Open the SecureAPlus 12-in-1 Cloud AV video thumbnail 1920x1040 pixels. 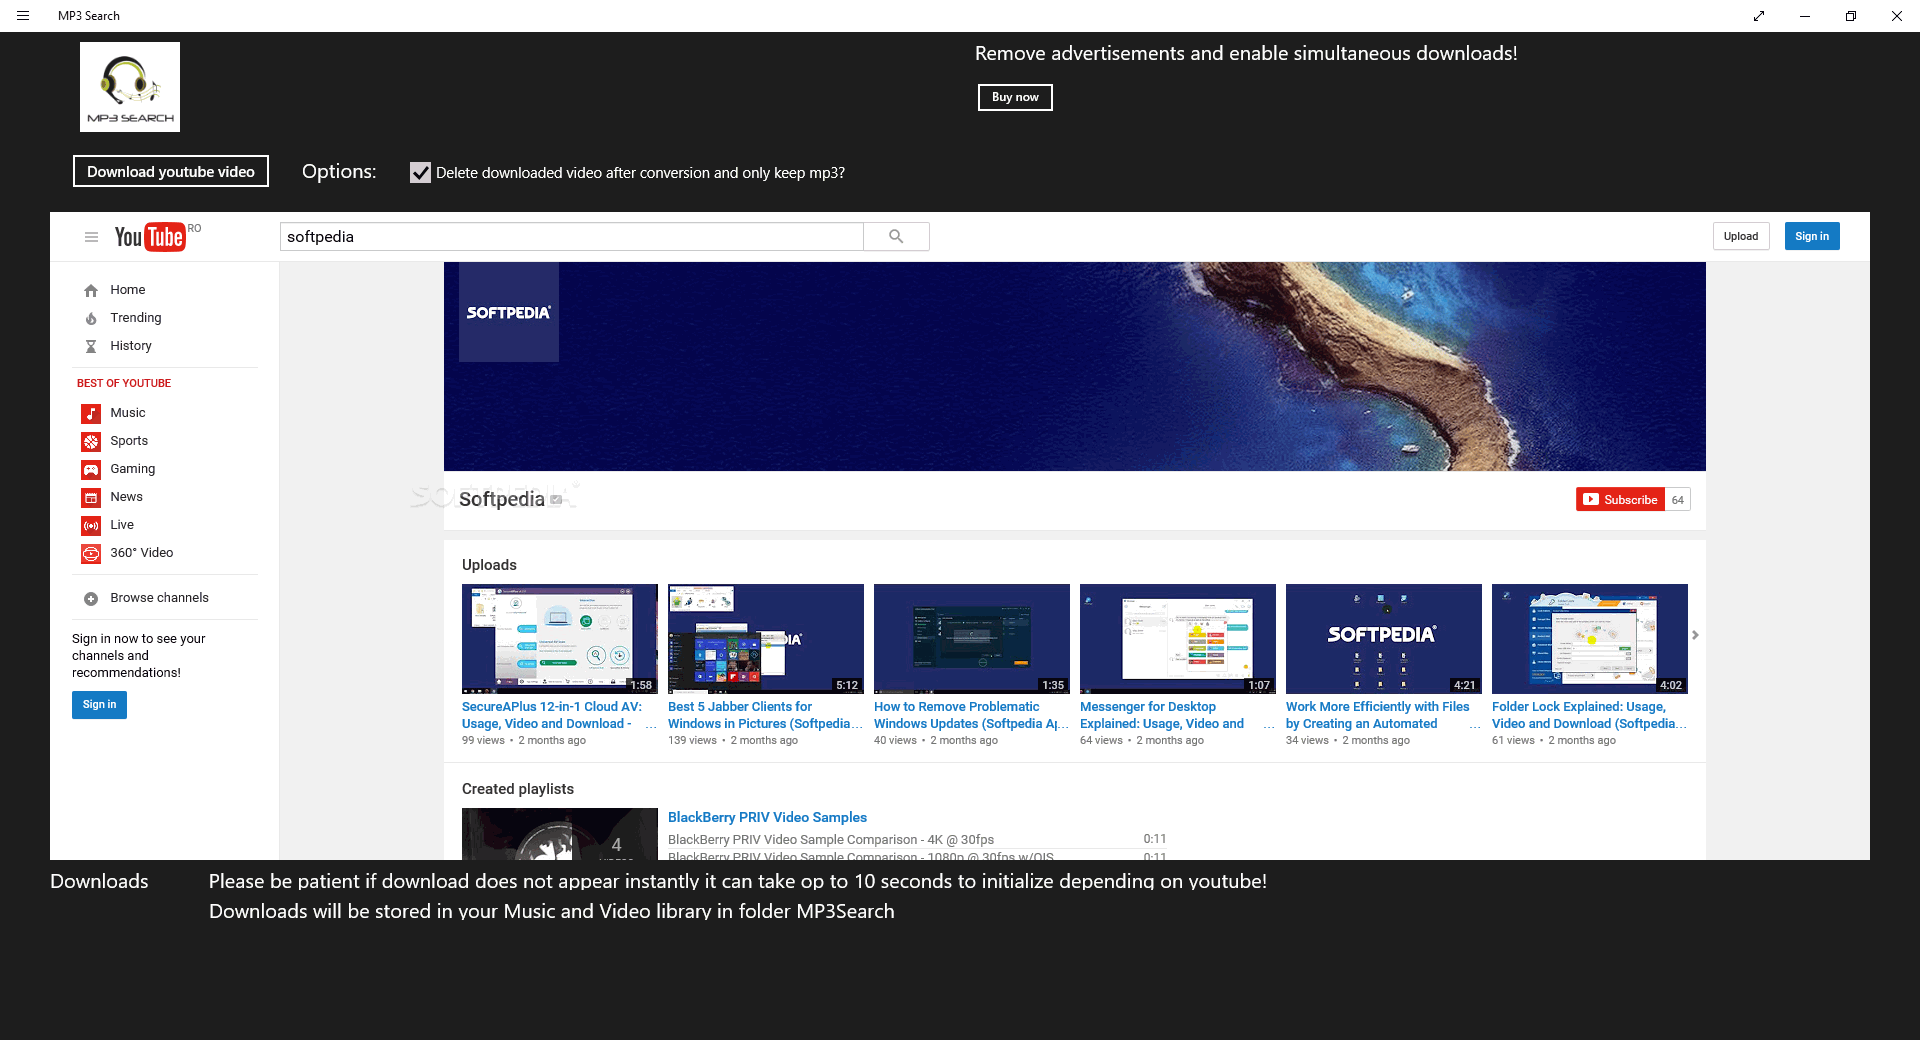(559, 638)
